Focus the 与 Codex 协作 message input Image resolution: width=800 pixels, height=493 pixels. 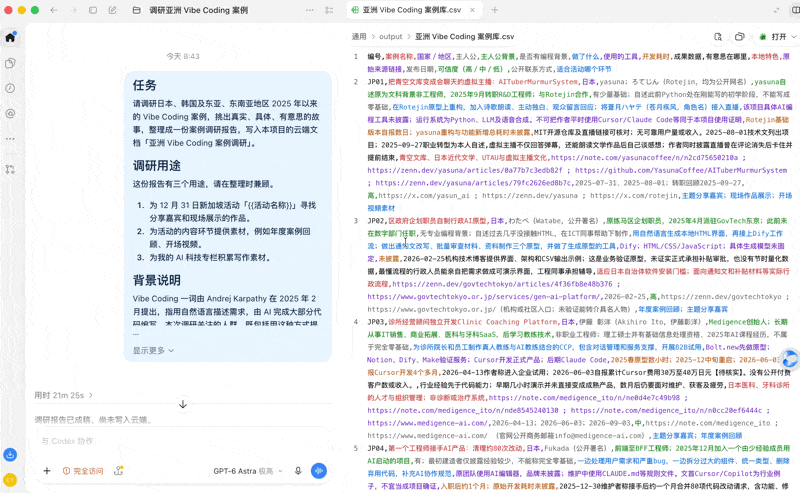(182, 441)
